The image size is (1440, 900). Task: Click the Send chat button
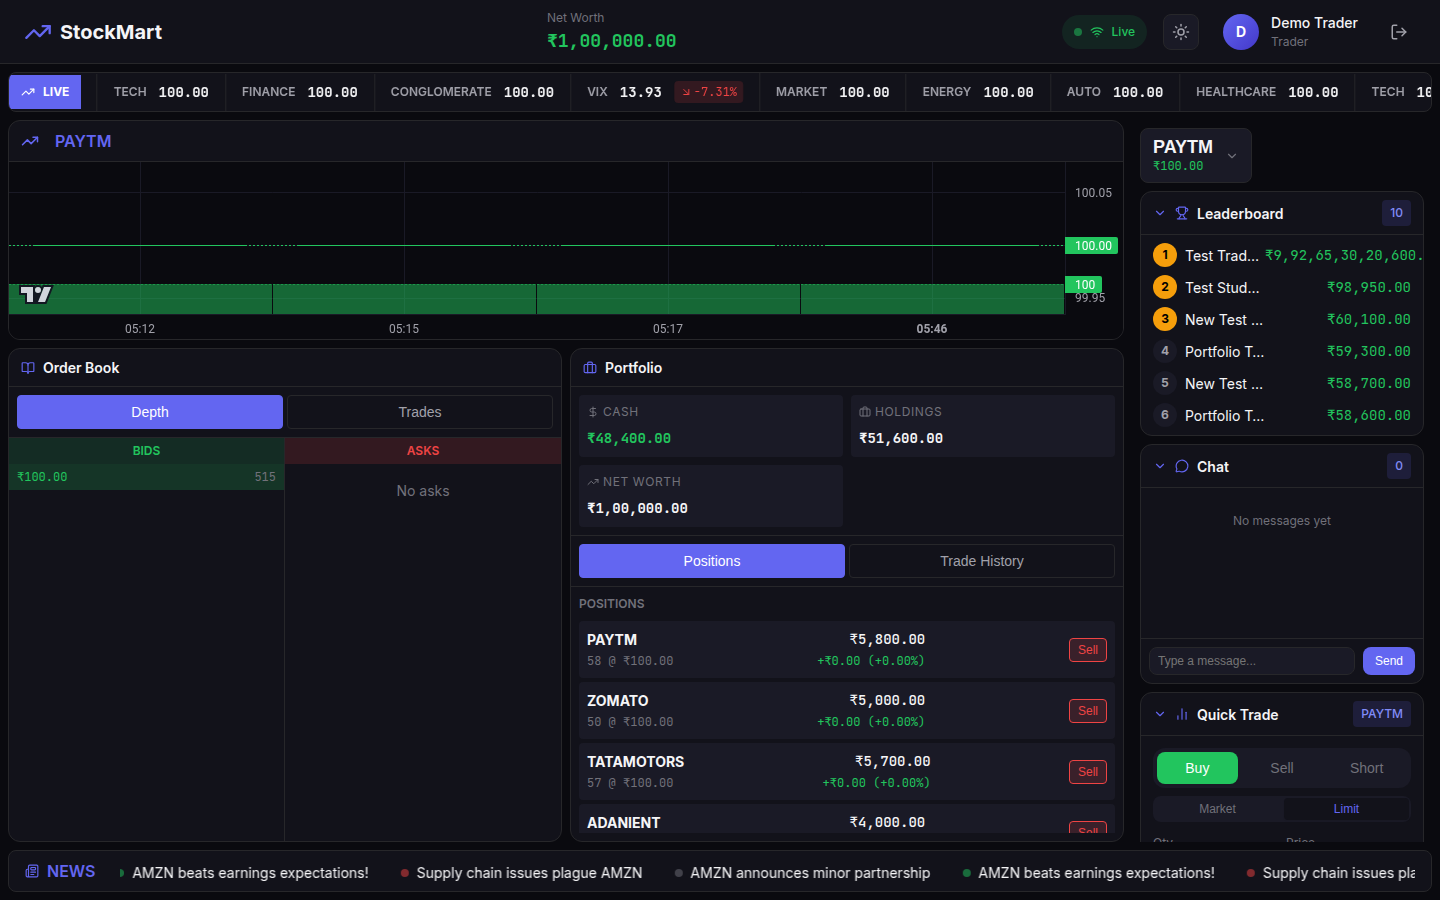click(x=1388, y=661)
